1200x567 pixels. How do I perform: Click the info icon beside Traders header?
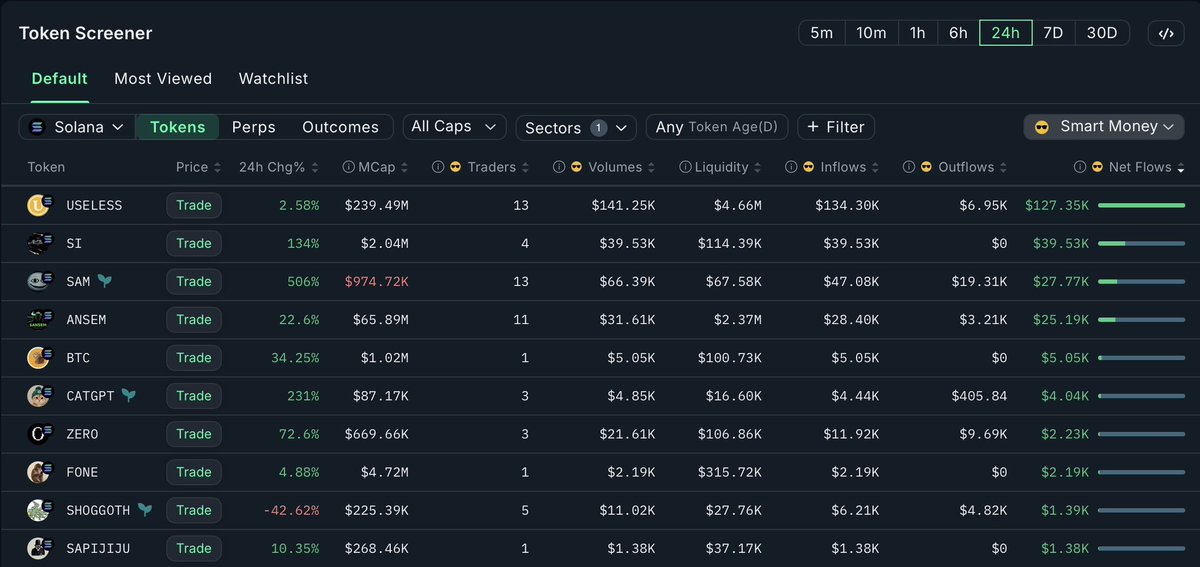pyautogui.click(x=438, y=167)
